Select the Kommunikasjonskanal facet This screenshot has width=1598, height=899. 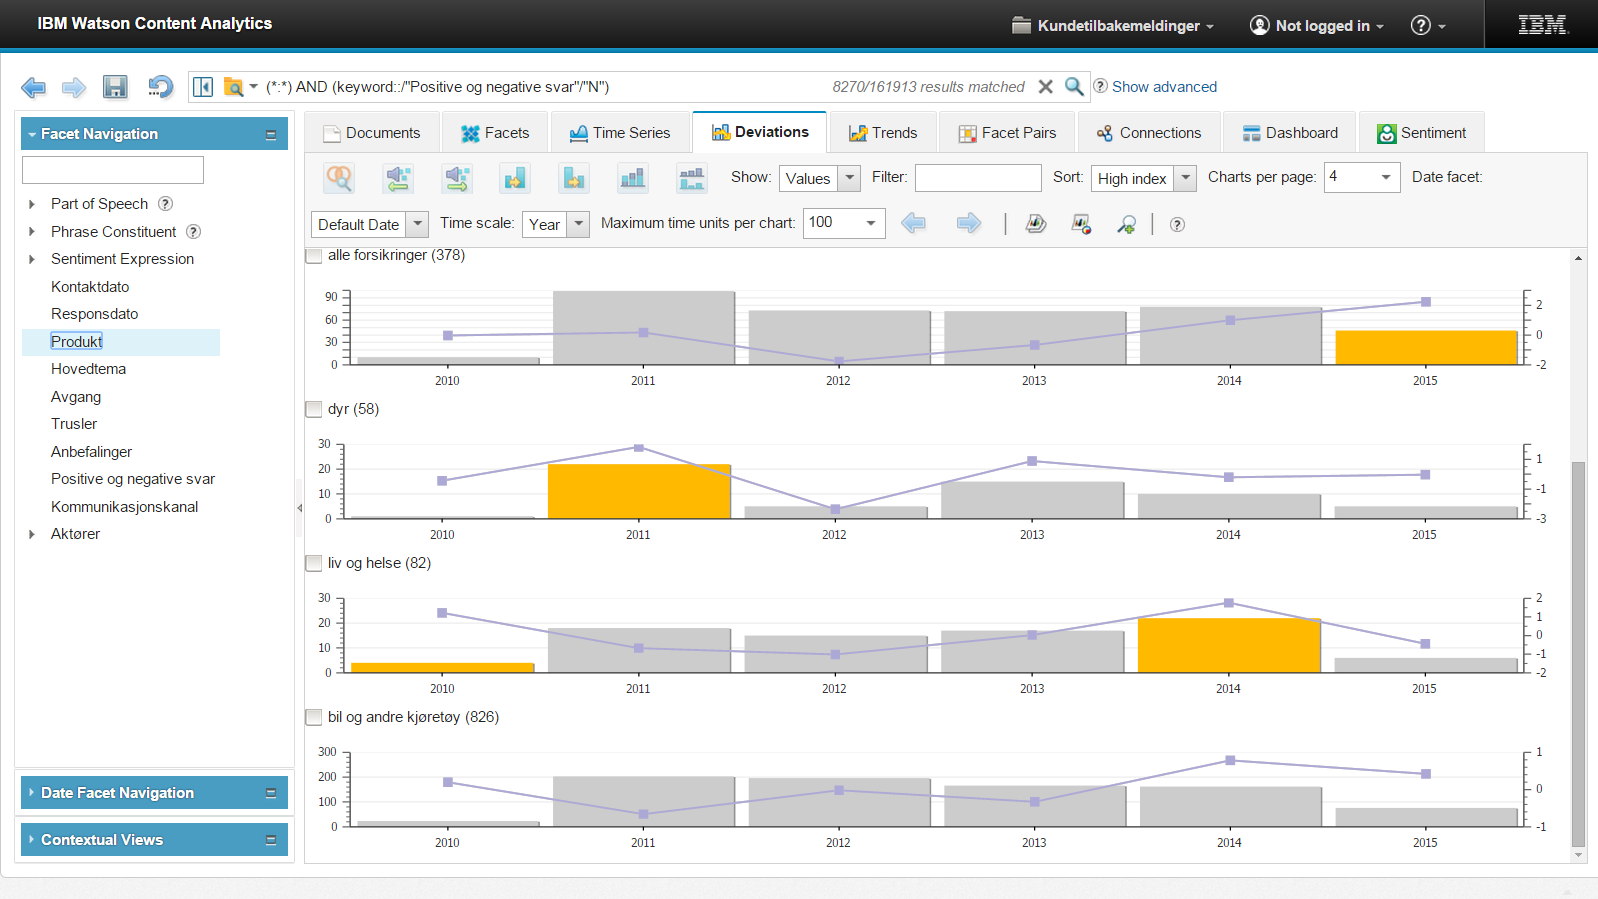[125, 507]
